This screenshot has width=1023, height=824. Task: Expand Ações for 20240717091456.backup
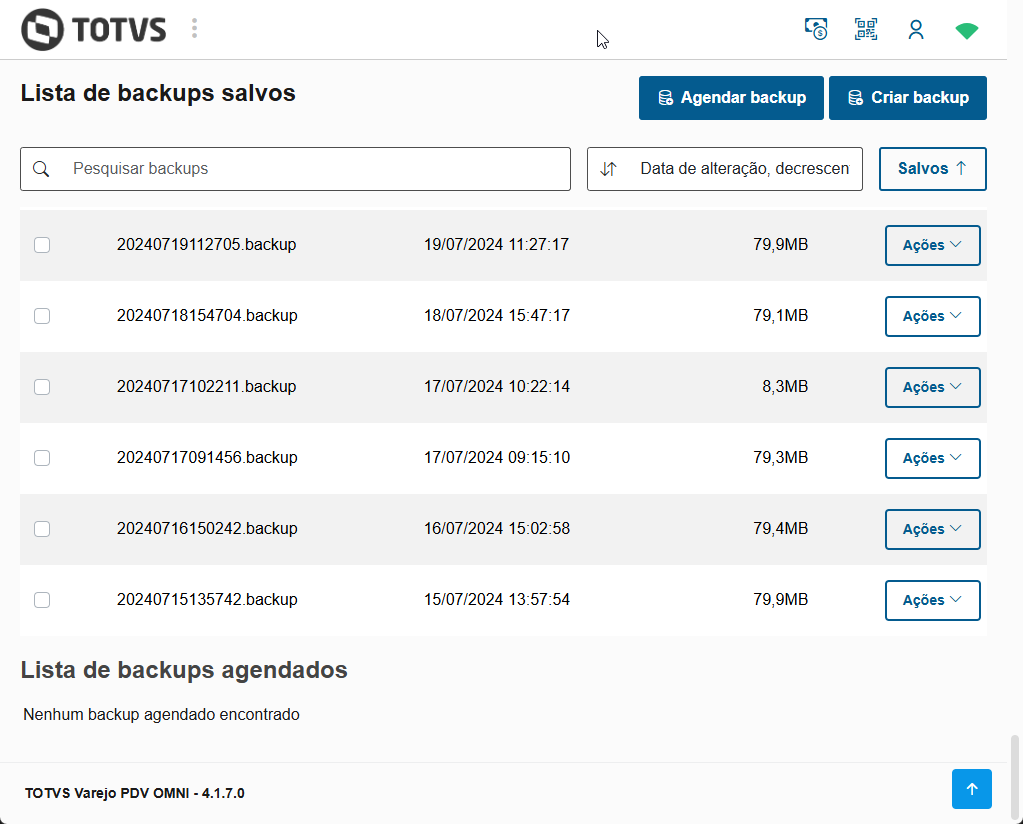click(932, 458)
